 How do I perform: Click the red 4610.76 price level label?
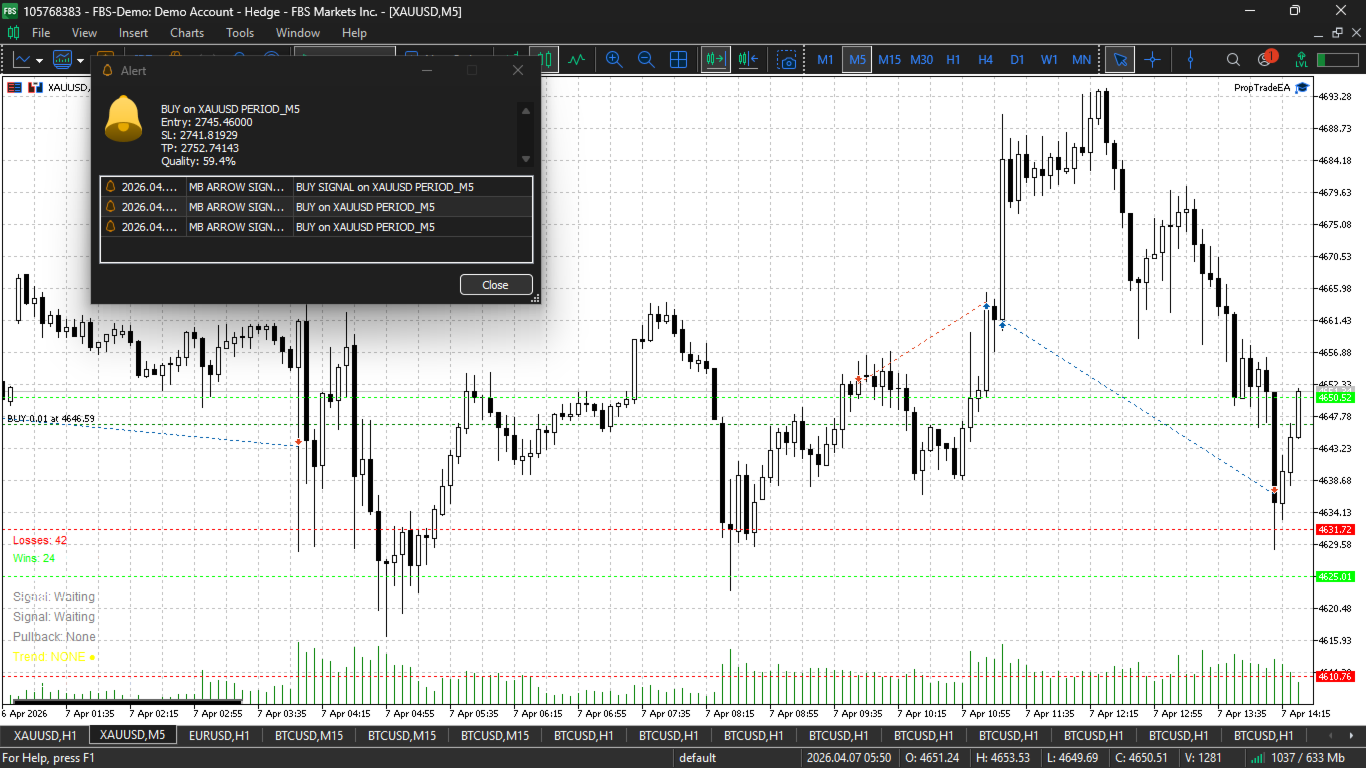coord(1335,677)
